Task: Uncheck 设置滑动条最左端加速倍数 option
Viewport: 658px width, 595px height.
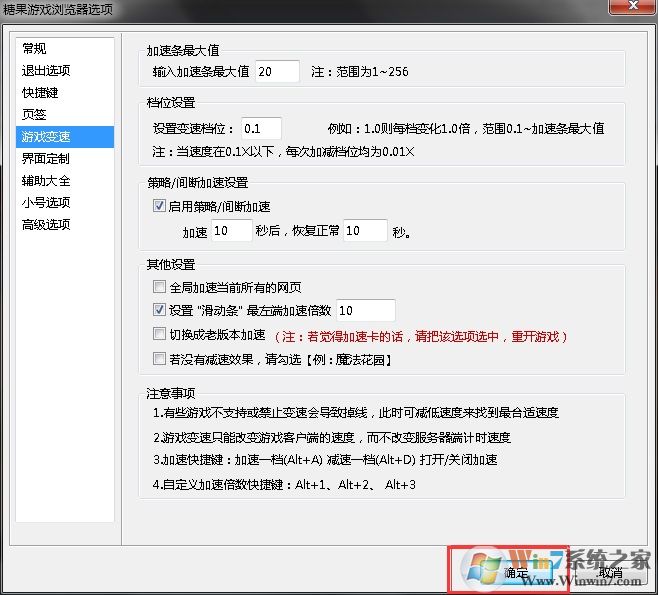Action: 159,310
